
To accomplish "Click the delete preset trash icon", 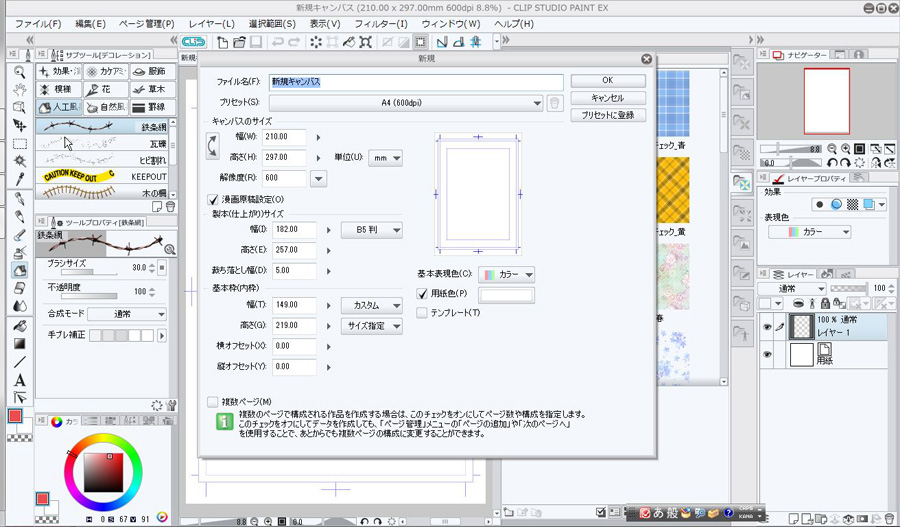I will click(555, 102).
